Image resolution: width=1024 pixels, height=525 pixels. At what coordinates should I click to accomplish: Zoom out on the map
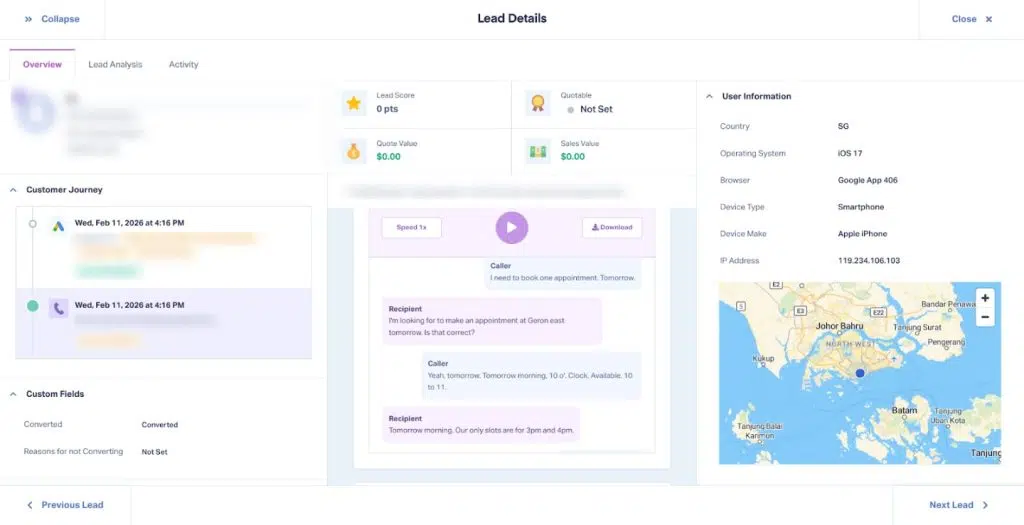click(985, 317)
